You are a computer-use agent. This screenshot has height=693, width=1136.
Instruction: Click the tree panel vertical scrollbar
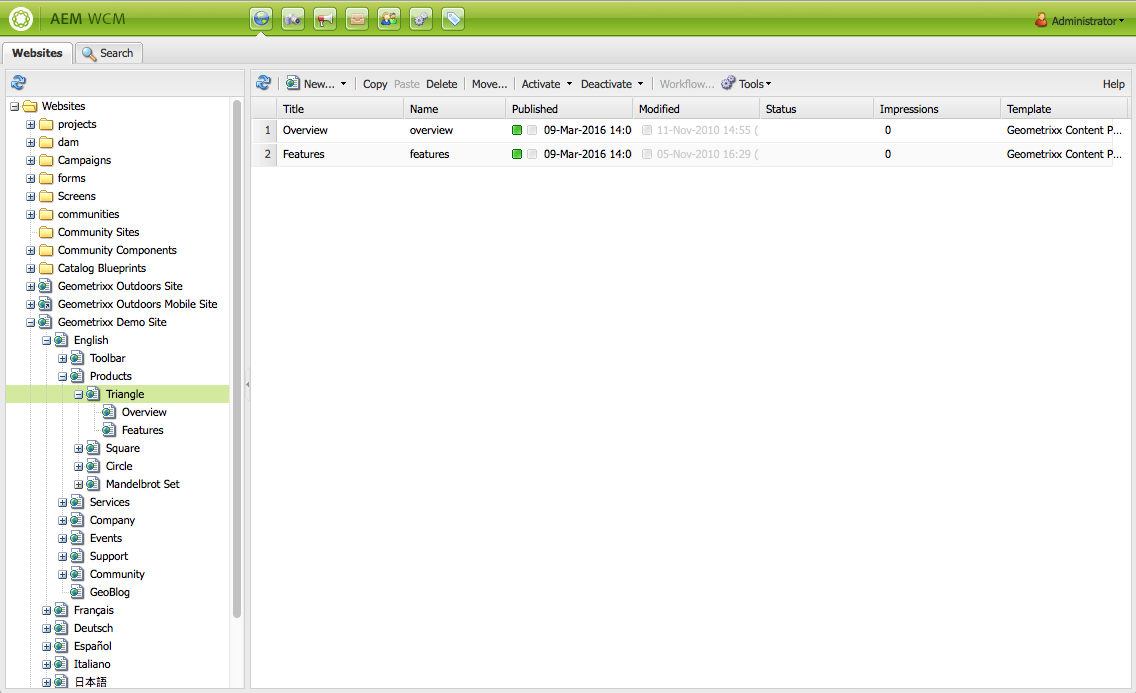[x=237, y=359]
